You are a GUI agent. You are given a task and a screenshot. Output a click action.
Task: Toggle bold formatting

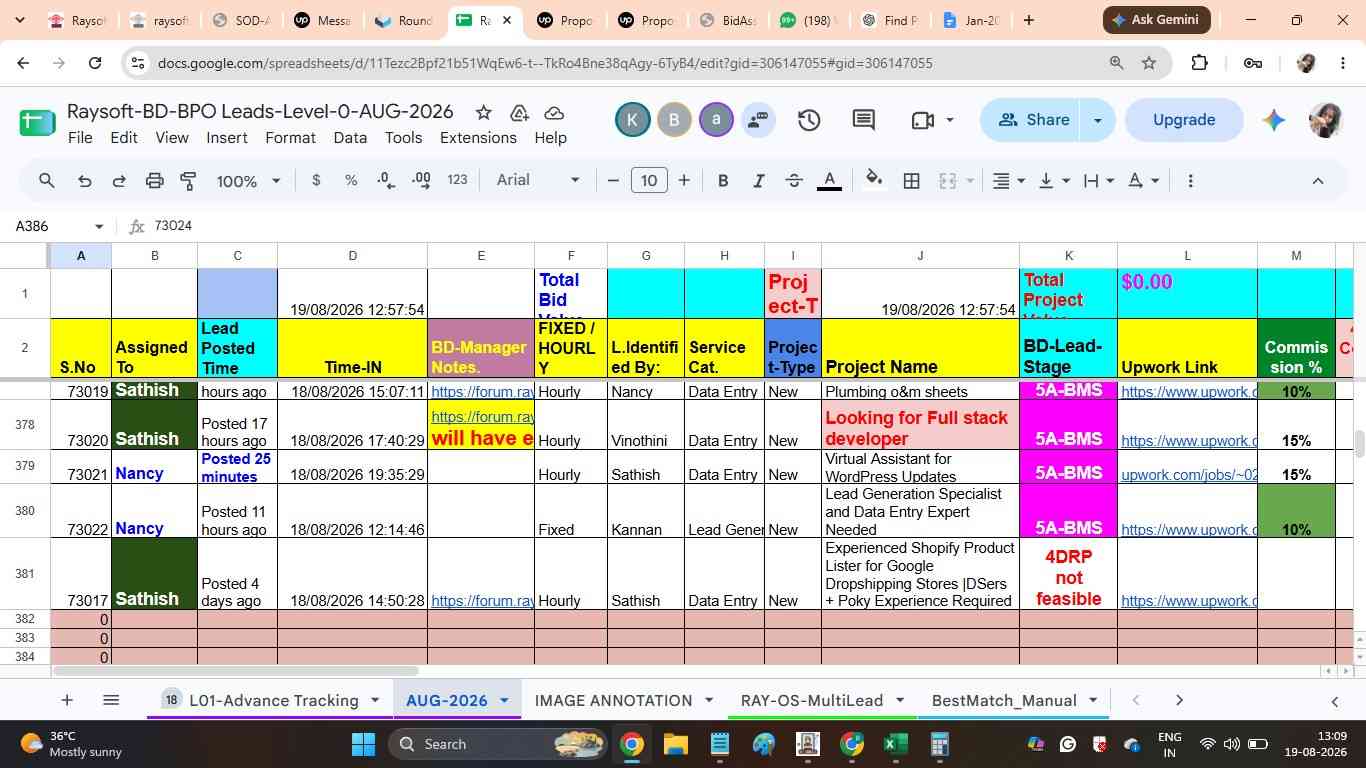(x=723, y=181)
